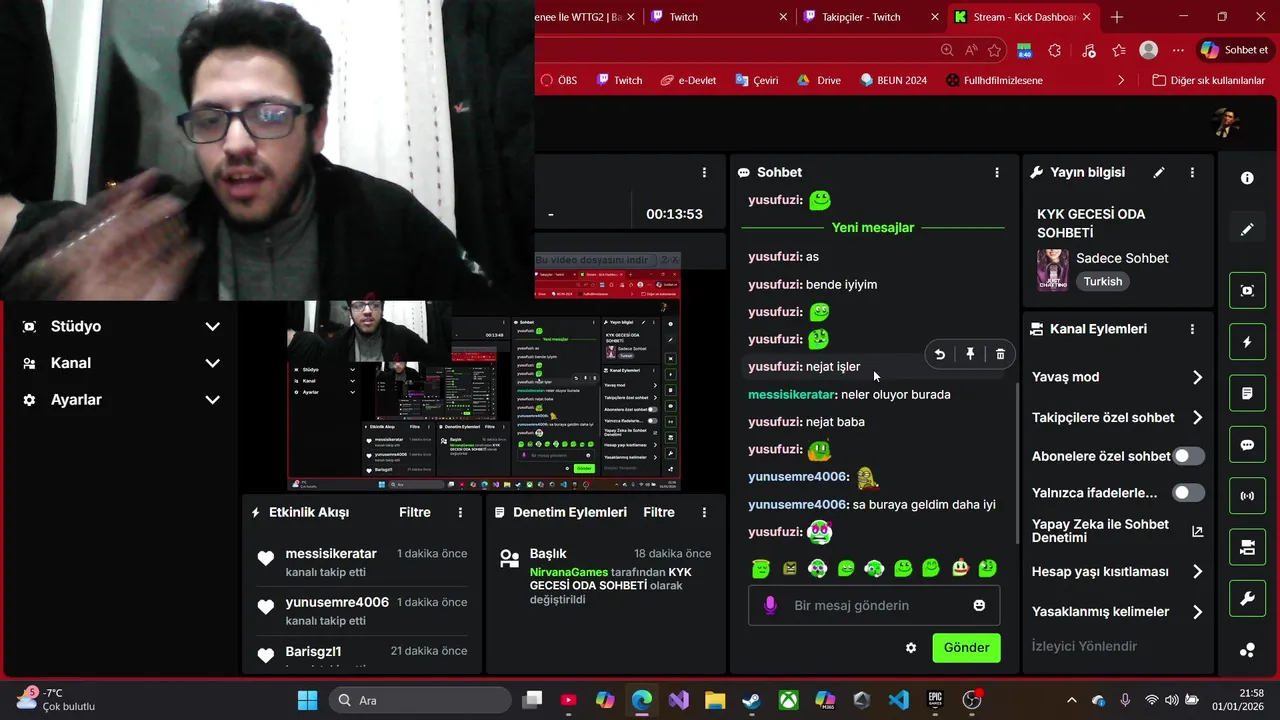Open Steam from taskbar

pos(751,700)
